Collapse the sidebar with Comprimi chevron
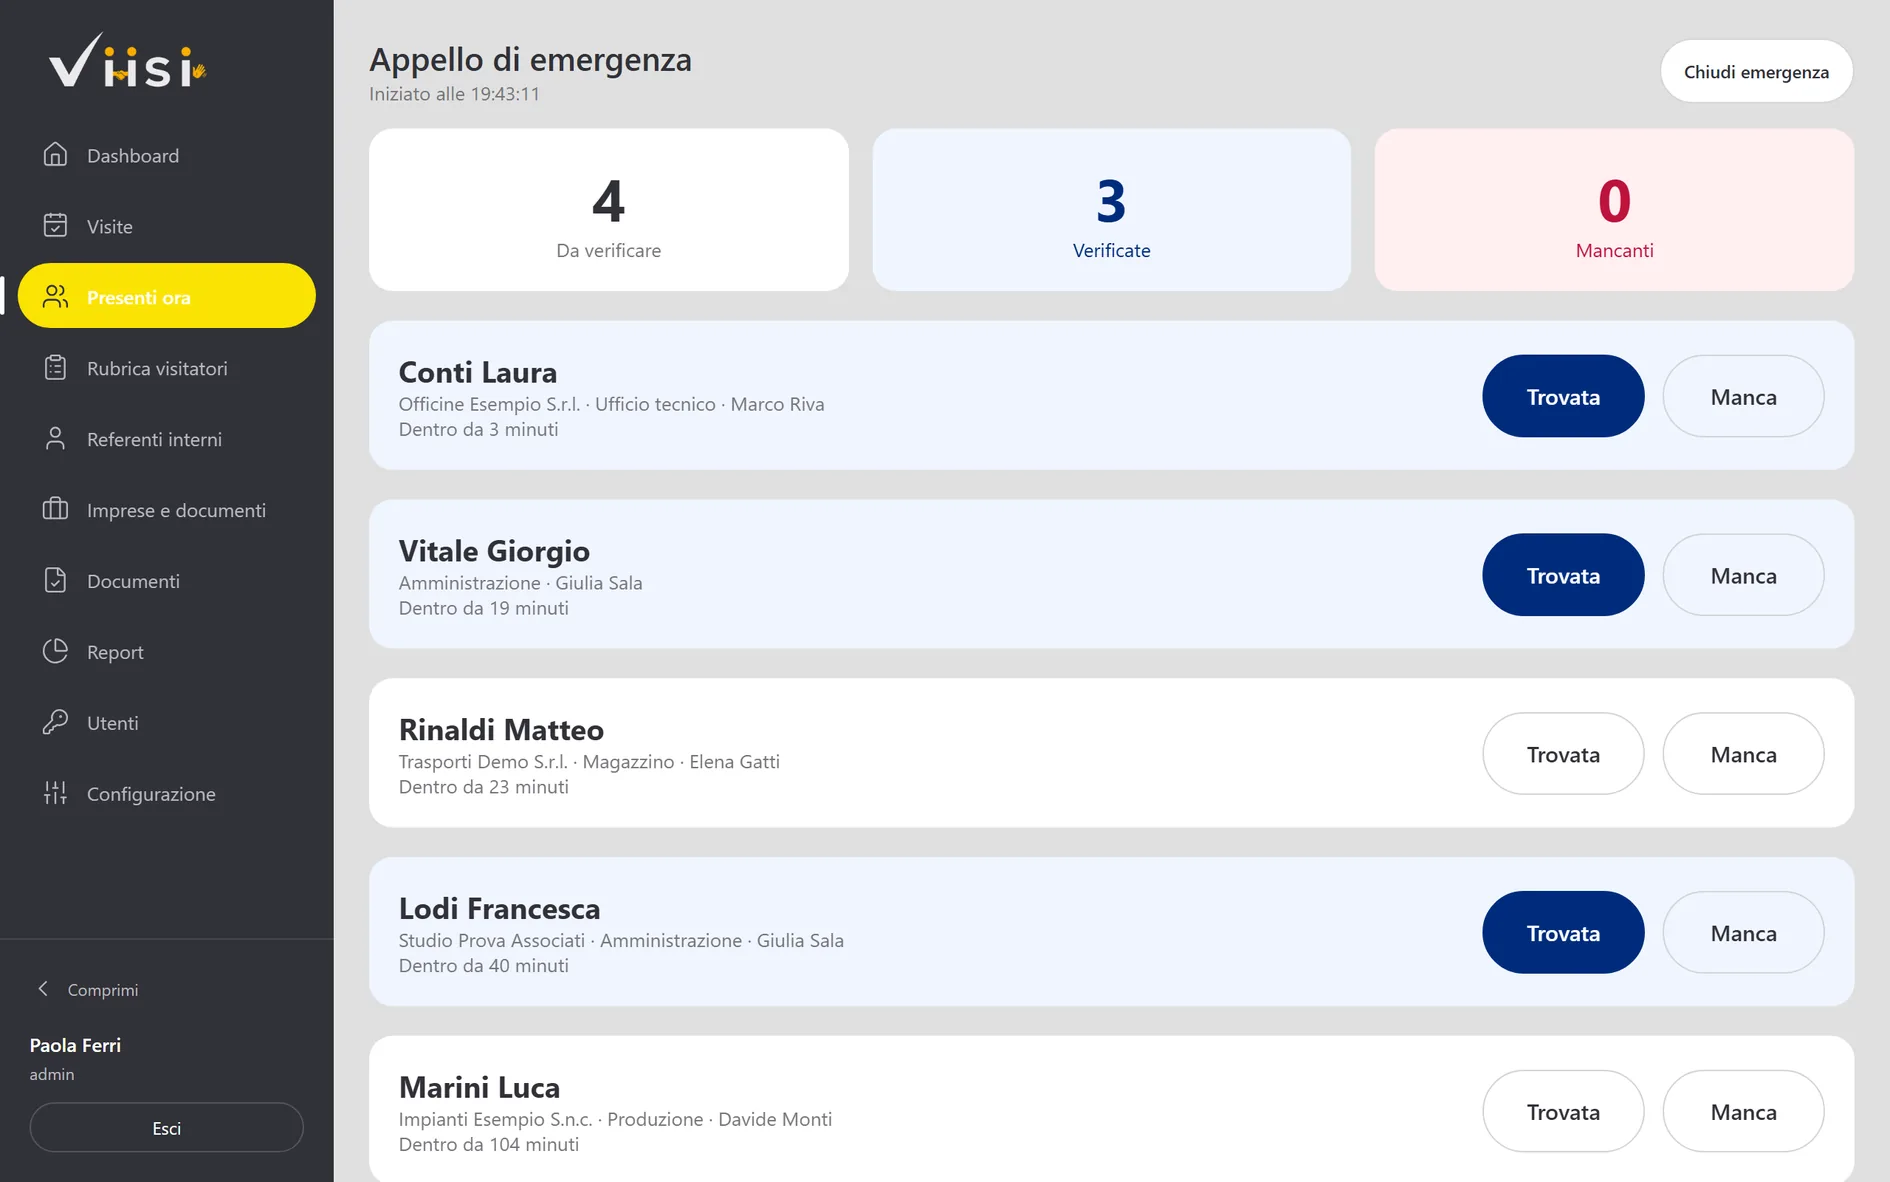Viewport: 1890px width, 1182px height. click(x=43, y=989)
